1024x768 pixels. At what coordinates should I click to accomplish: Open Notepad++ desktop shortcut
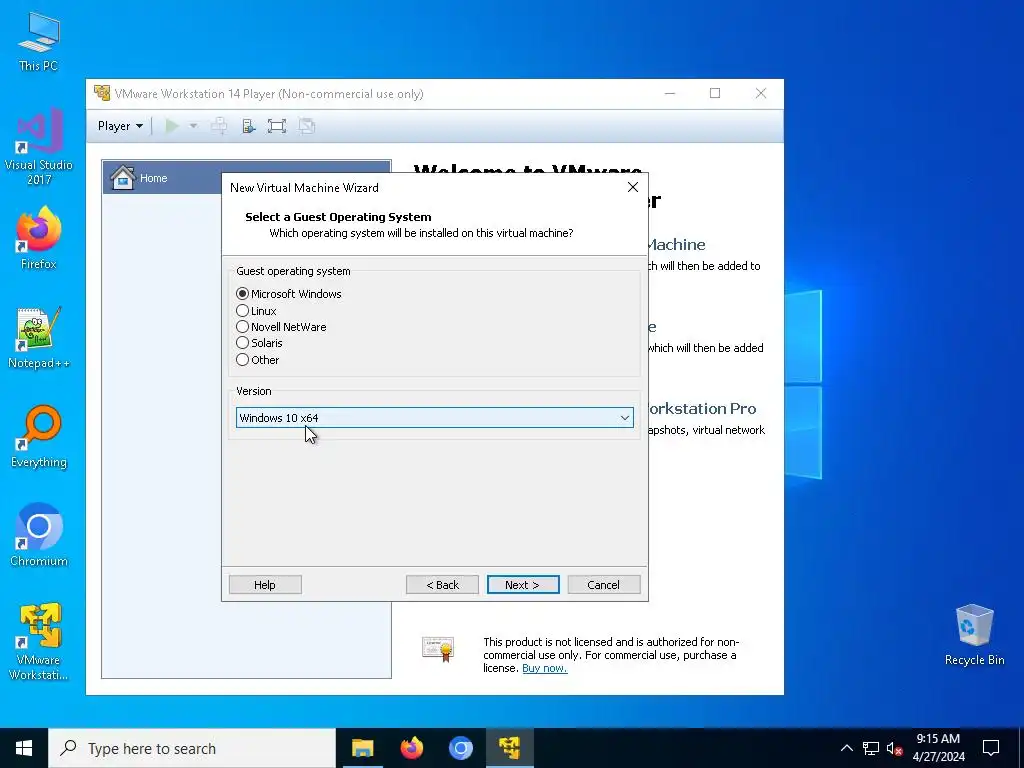(x=39, y=338)
